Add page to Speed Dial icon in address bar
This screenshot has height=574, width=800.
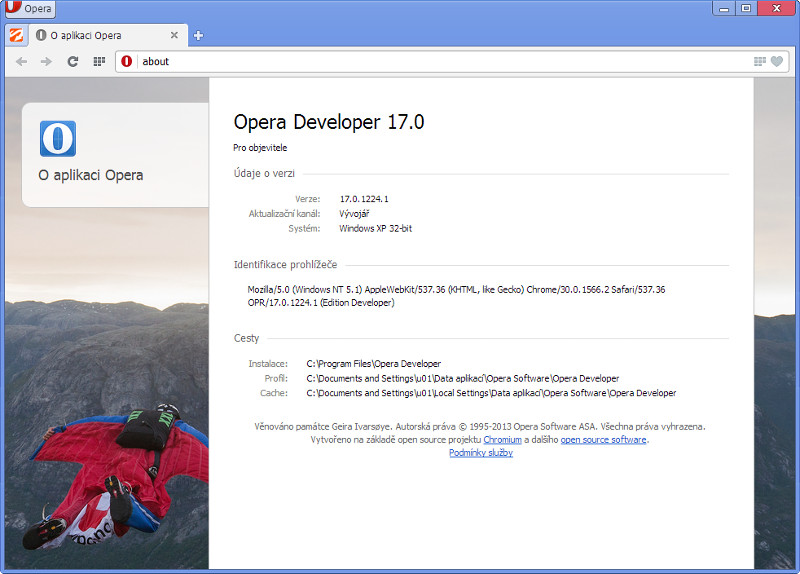pos(760,61)
